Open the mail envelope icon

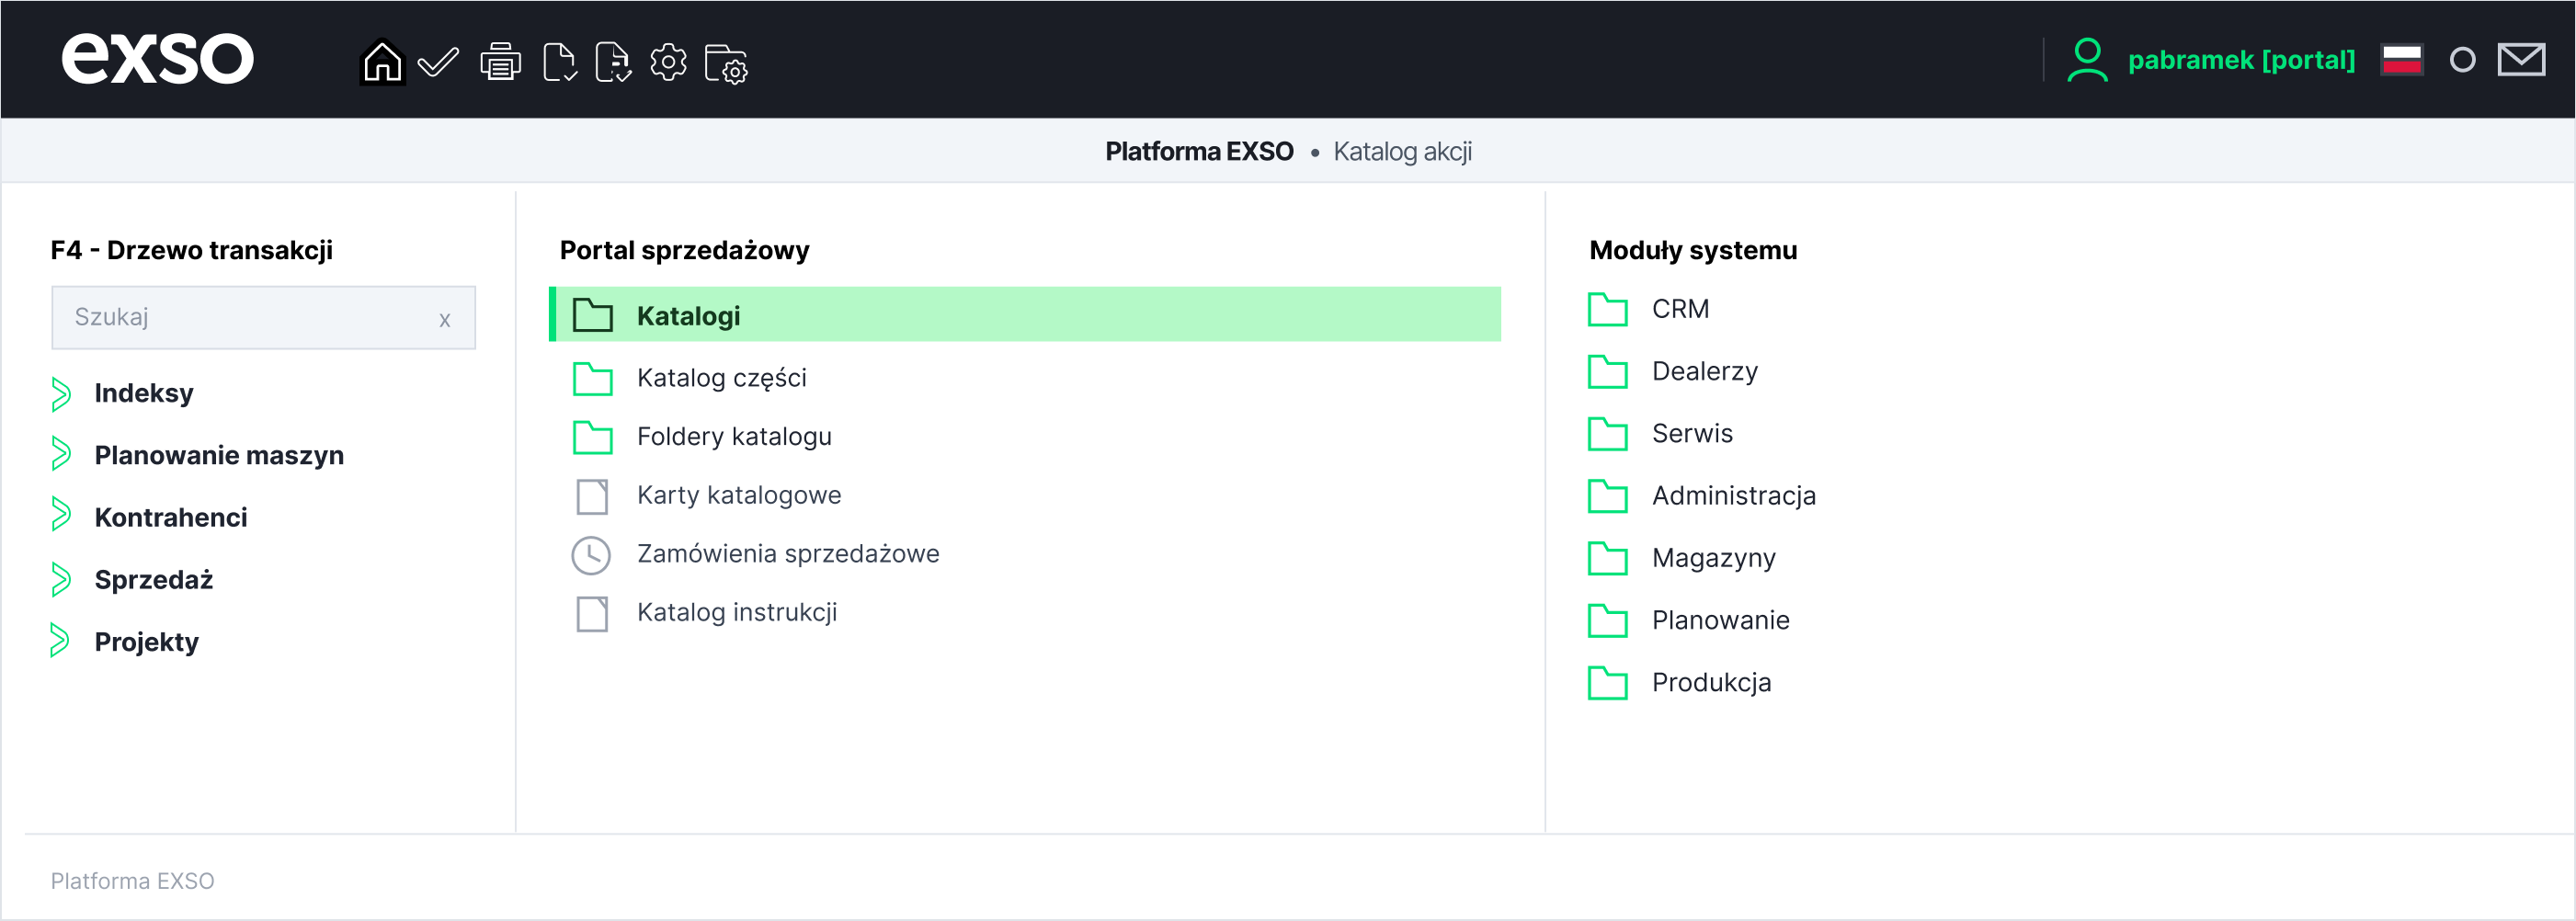[x=2521, y=60]
